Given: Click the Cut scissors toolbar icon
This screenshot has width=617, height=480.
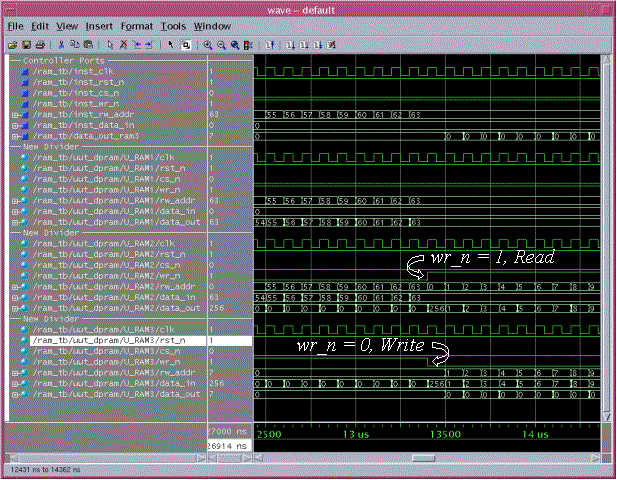Looking at the screenshot, I should [61, 45].
